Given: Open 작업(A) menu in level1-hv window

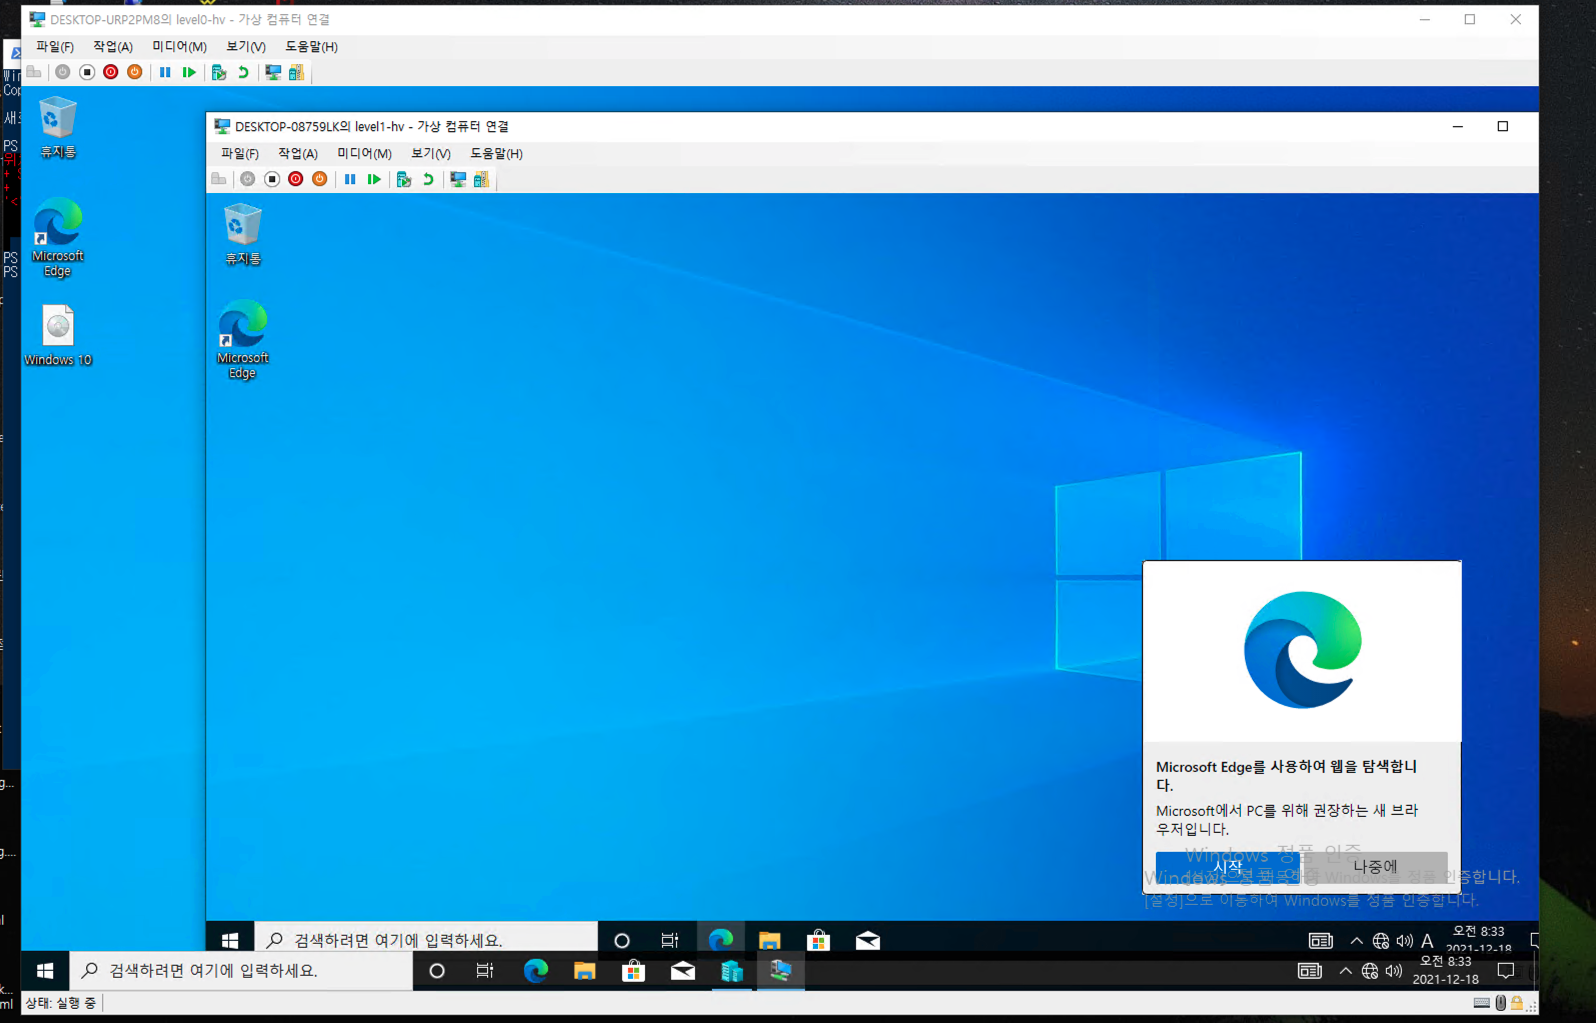Looking at the screenshot, I should (x=298, y=154).
